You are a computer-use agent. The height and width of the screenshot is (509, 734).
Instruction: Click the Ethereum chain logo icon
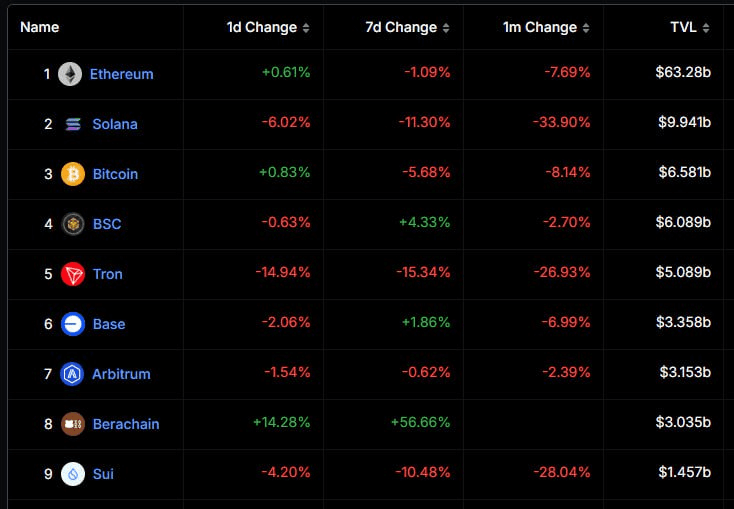(x=70, y=74)
